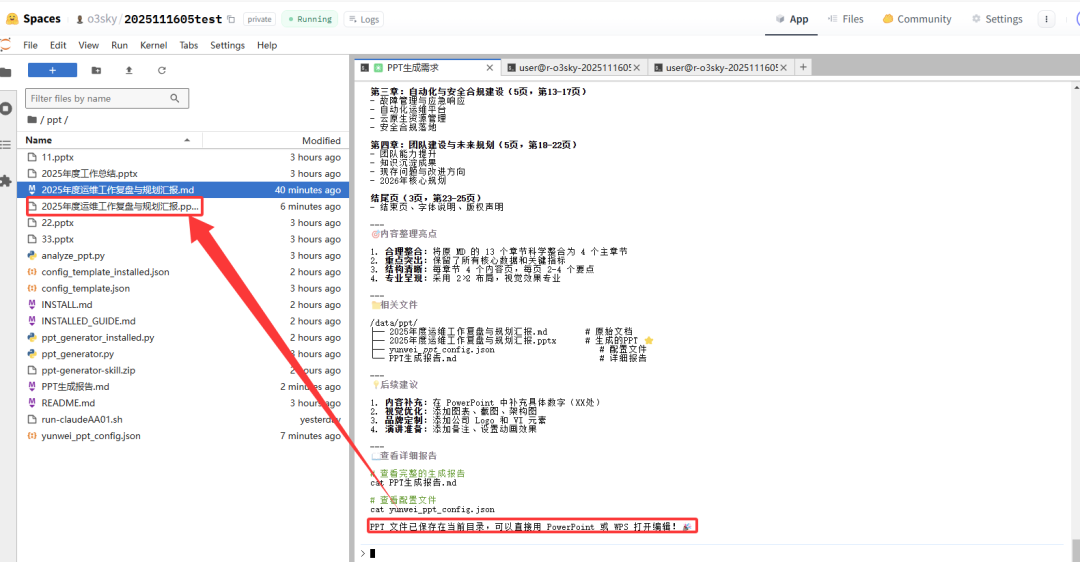Select analyze_ppt.py in file list
1080x562 pixels.
(183, 256)
